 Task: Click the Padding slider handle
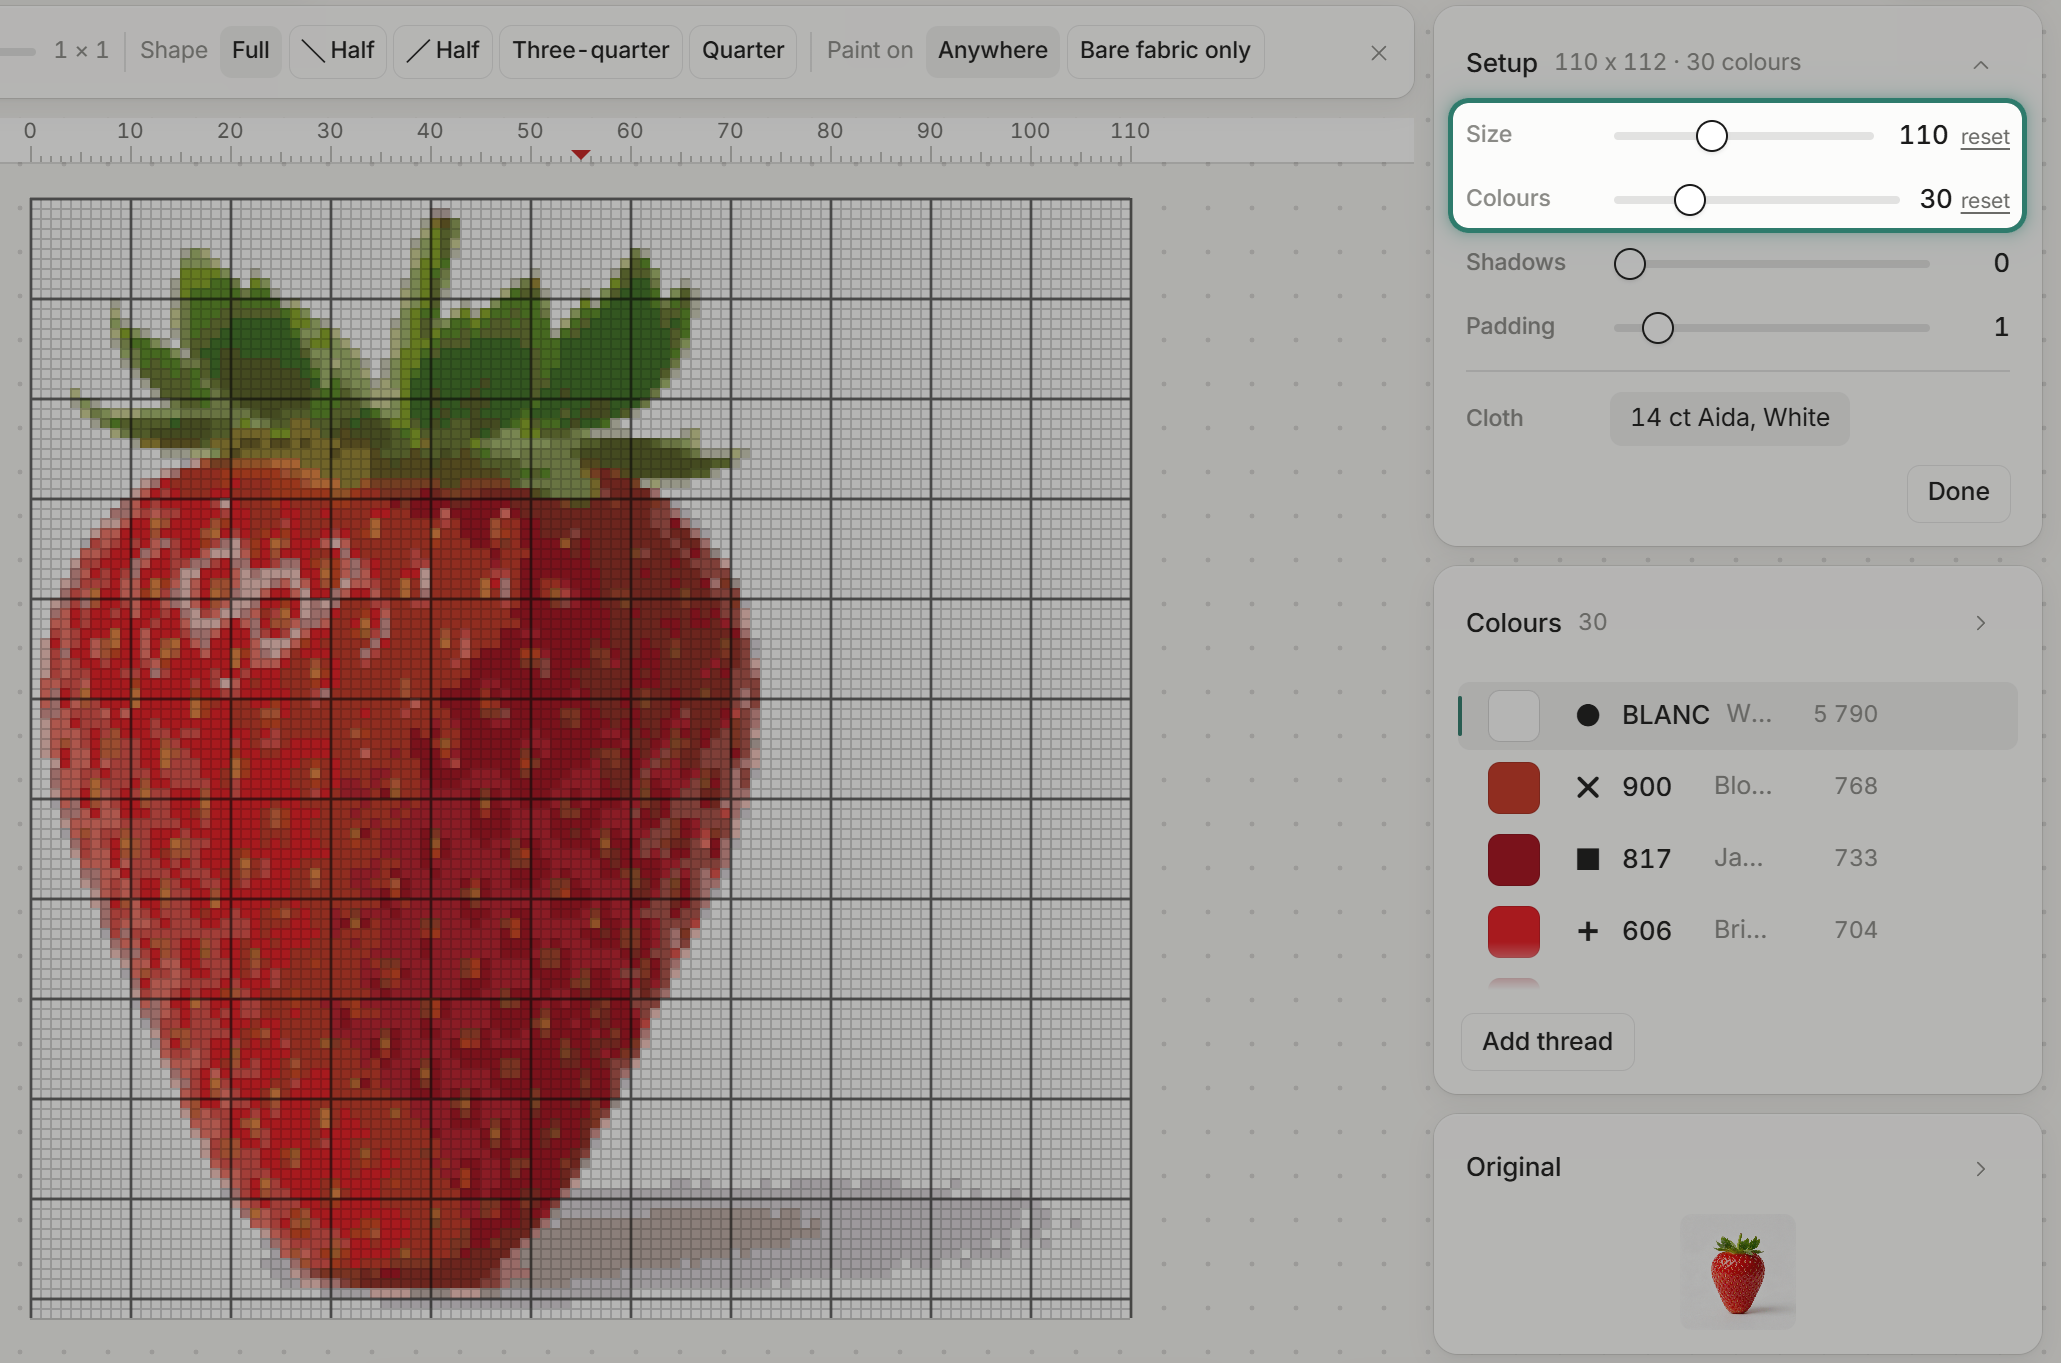coord(1657,328)
